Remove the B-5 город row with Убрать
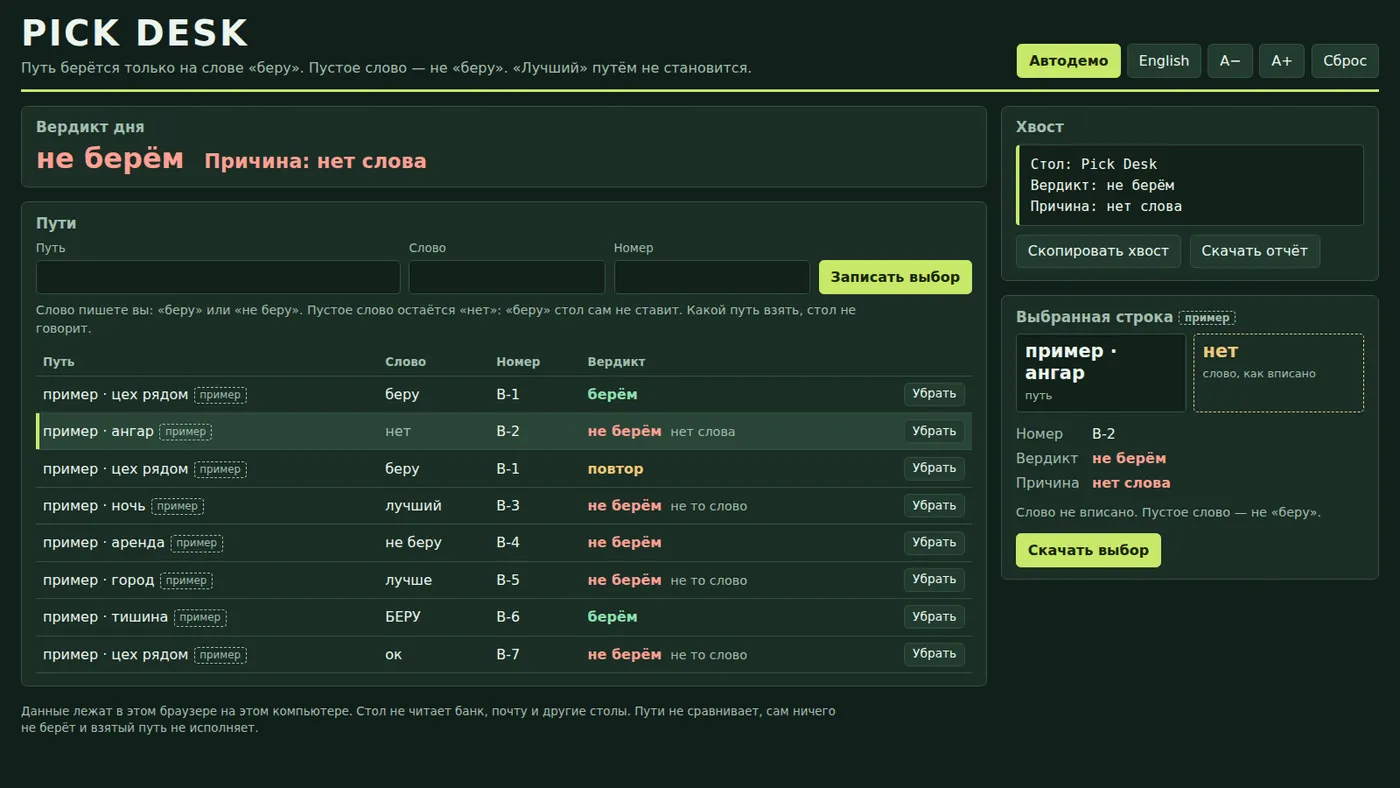This screenshot has height=788, width=1400. pyautogui.click(x=934, y=580)
